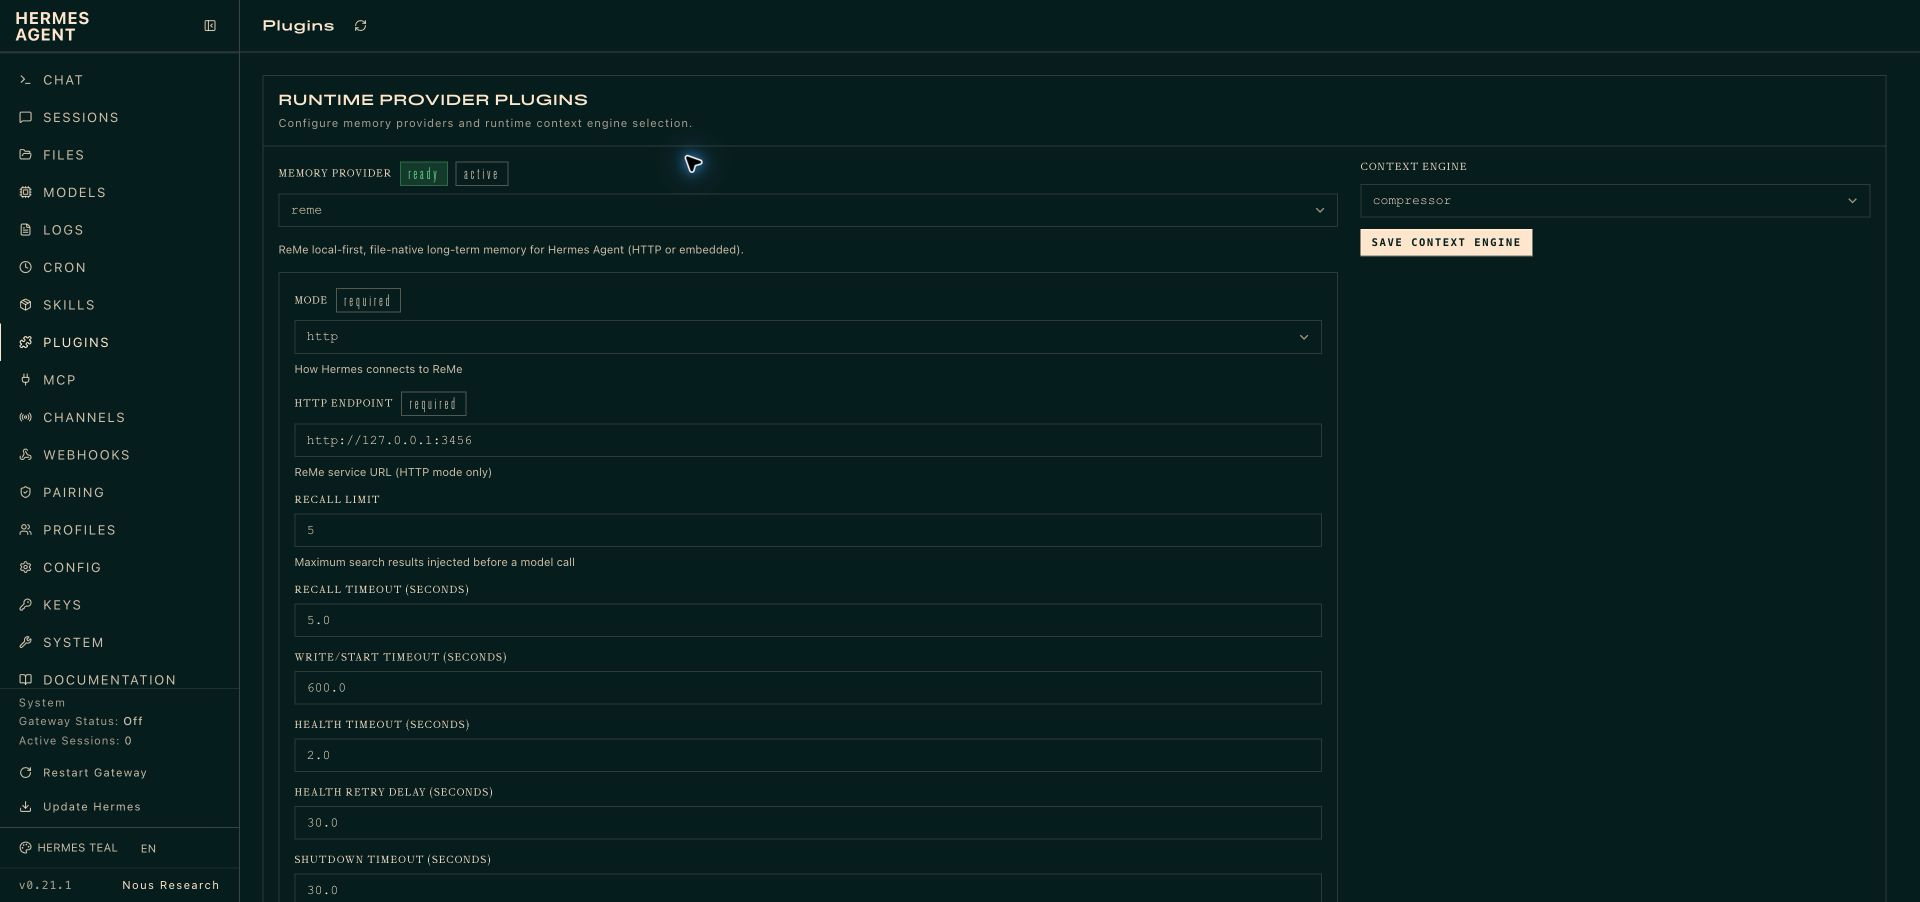Click the Config gear icon

[26, 568]
